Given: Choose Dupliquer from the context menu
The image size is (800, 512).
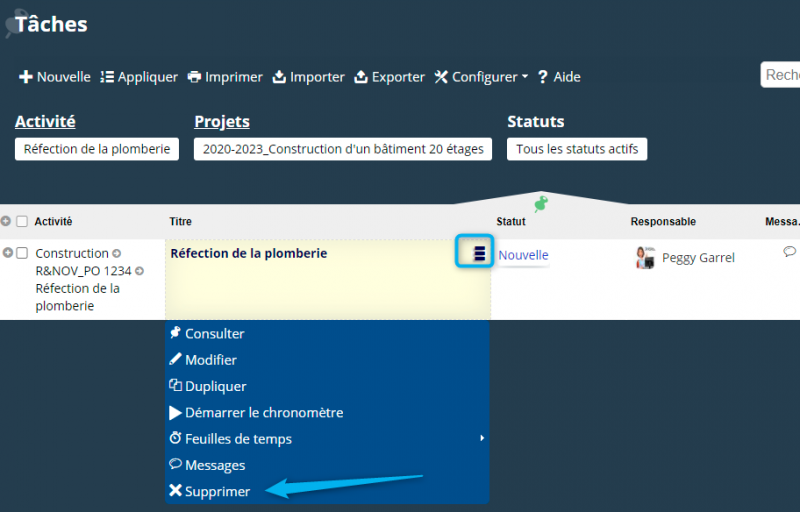Looking at the screenshot, I should point(215,386).
